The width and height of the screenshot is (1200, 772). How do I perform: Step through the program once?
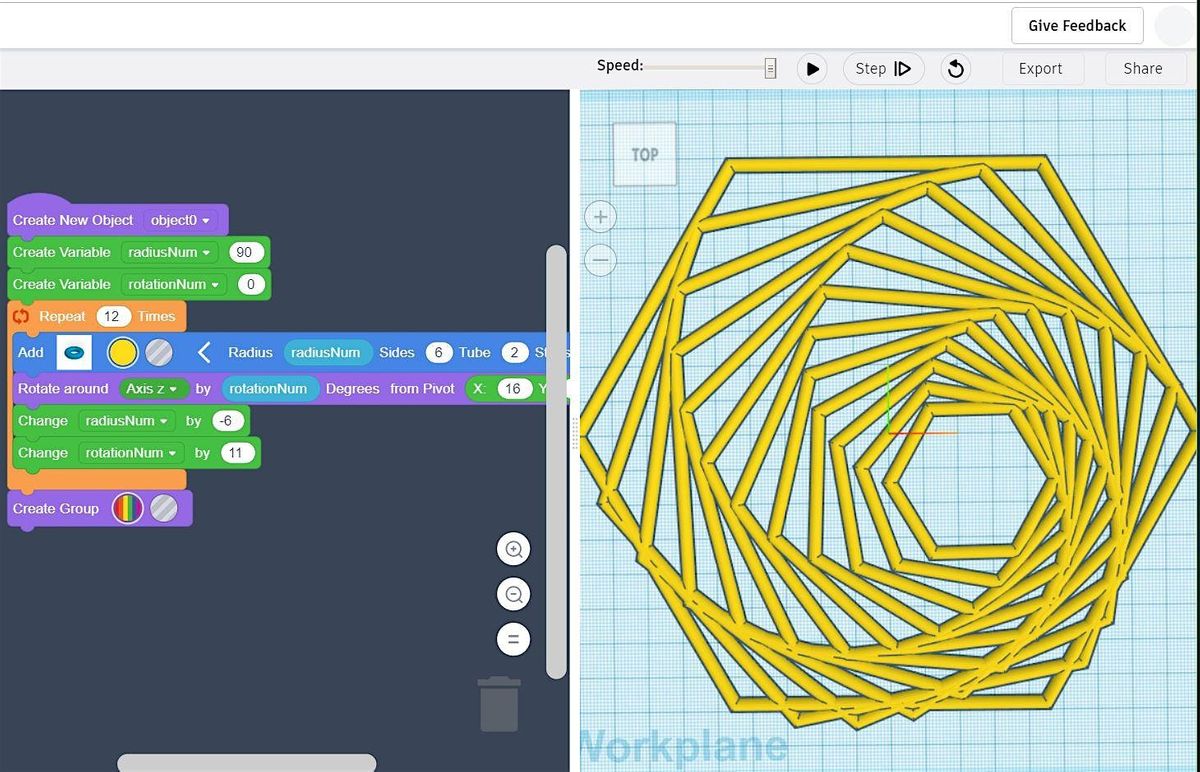click(x=883, y=68)
